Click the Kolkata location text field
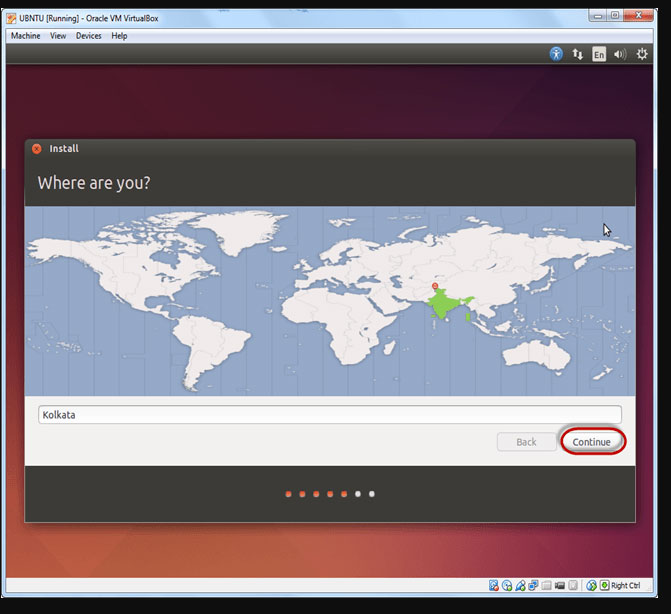 [330, 415]
